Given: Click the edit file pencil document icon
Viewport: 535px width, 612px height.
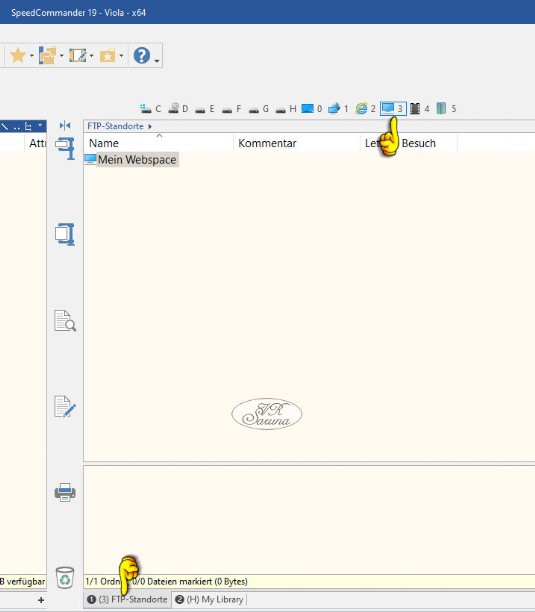Looking at the screenshot, I should tap(65, 406).
